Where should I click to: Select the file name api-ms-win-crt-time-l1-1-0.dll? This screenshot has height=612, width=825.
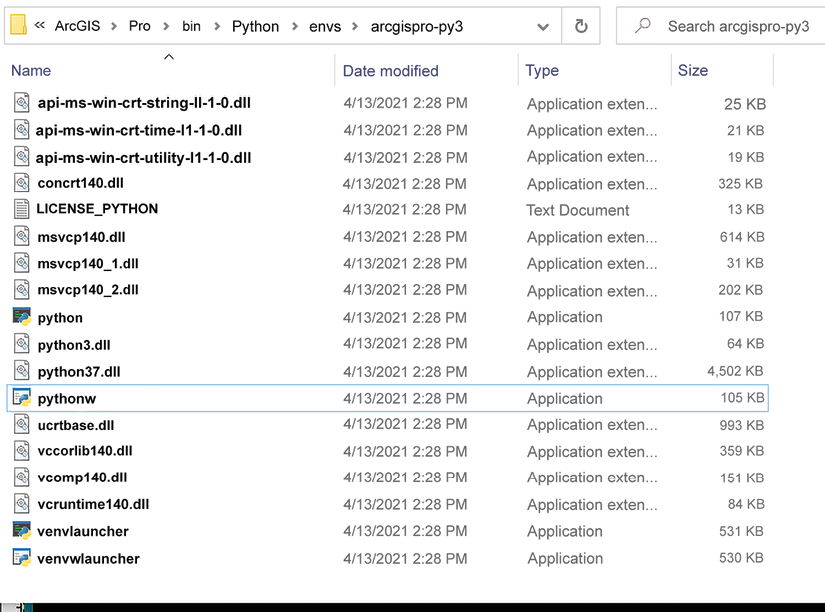(x=138, y=130)
